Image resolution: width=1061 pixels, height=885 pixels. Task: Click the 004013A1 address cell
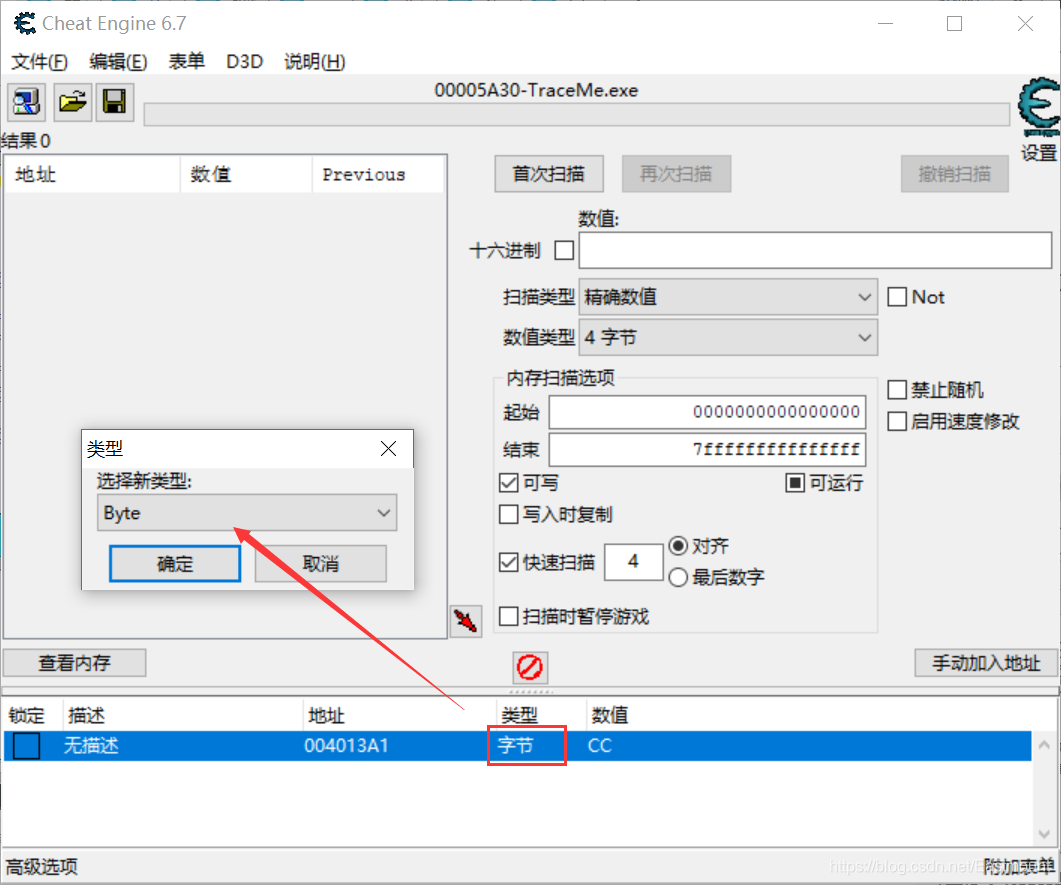pos(346,746)
